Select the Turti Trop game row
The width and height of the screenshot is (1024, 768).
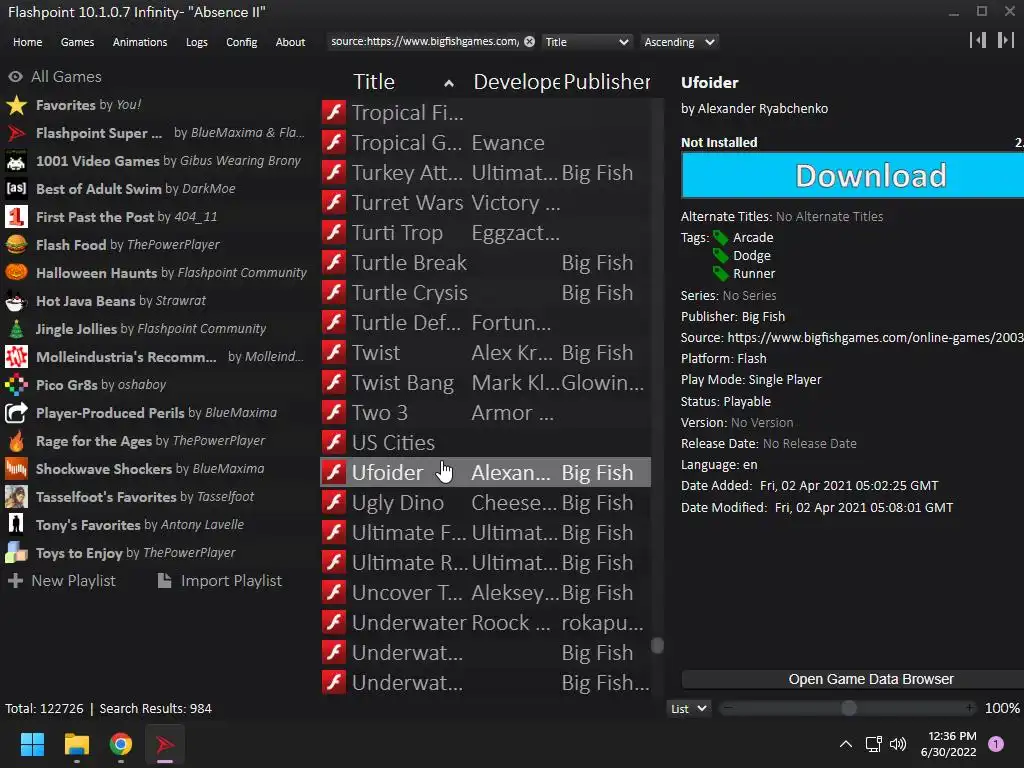(486, 232)
